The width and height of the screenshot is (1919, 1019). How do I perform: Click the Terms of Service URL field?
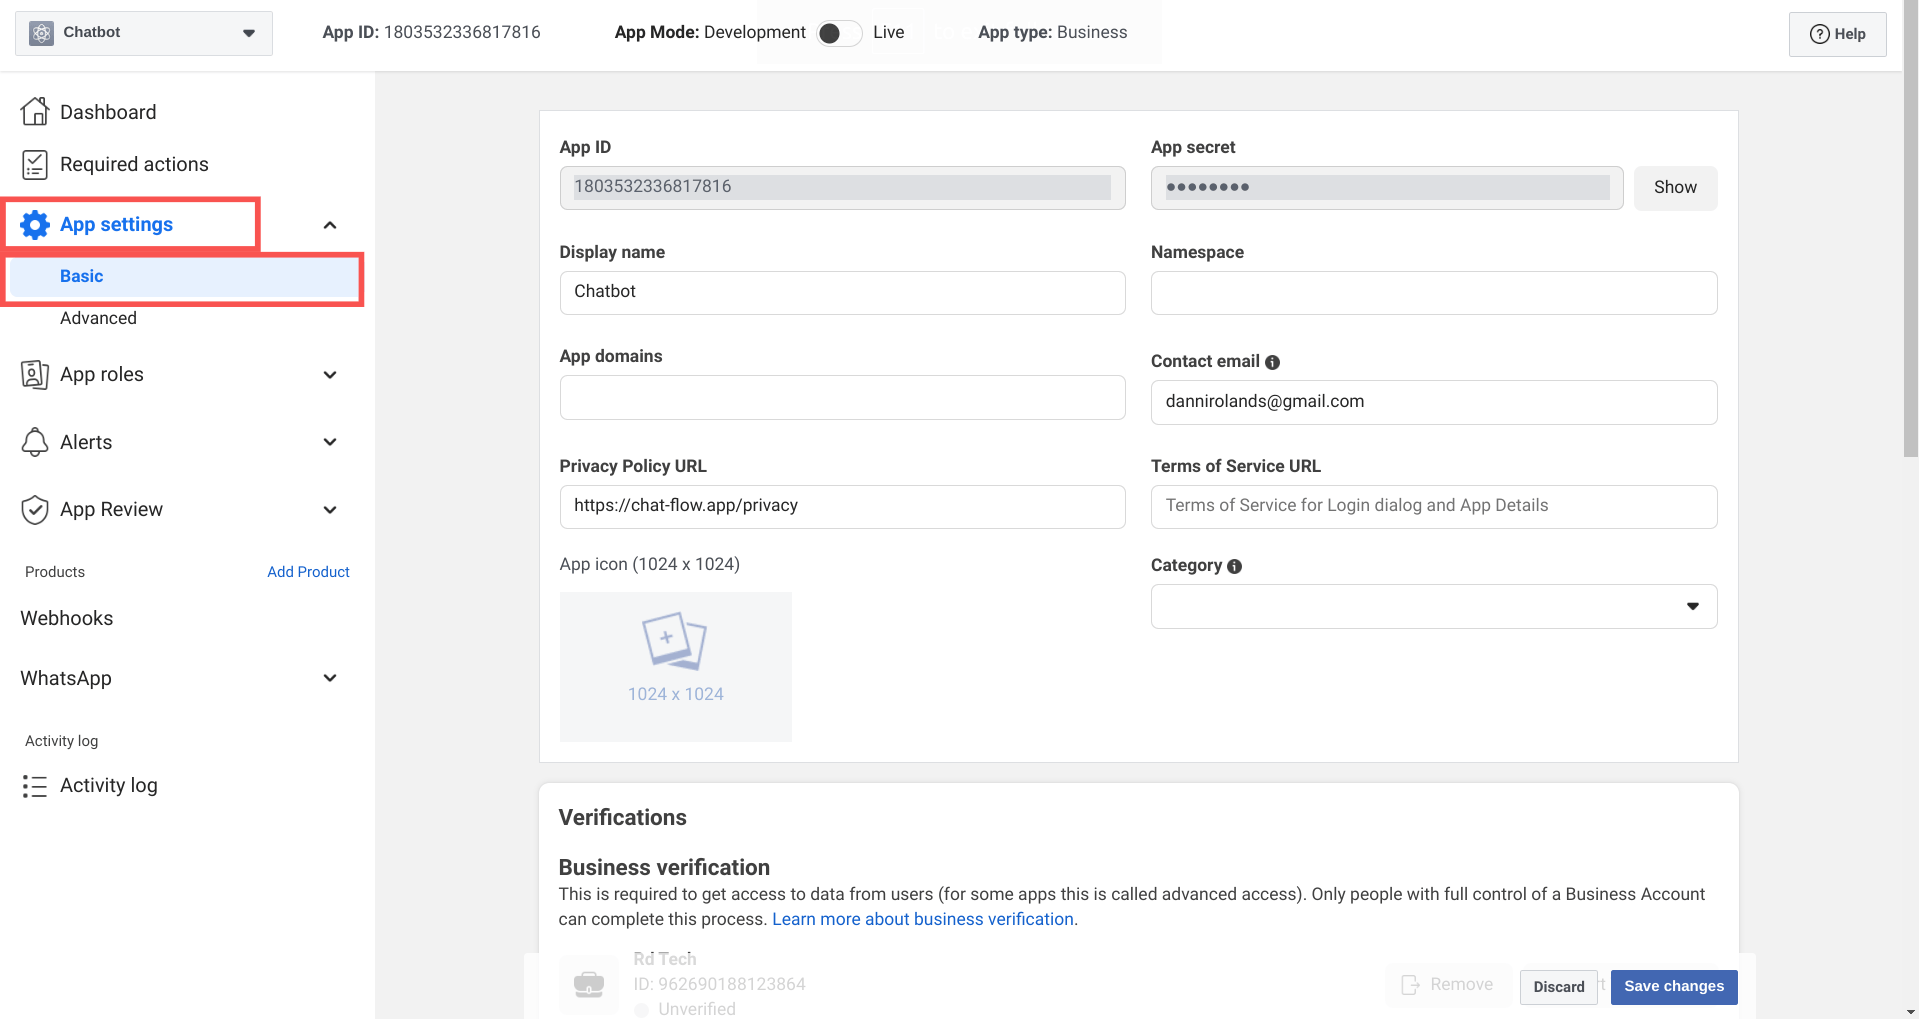[x=1433, y=506]
